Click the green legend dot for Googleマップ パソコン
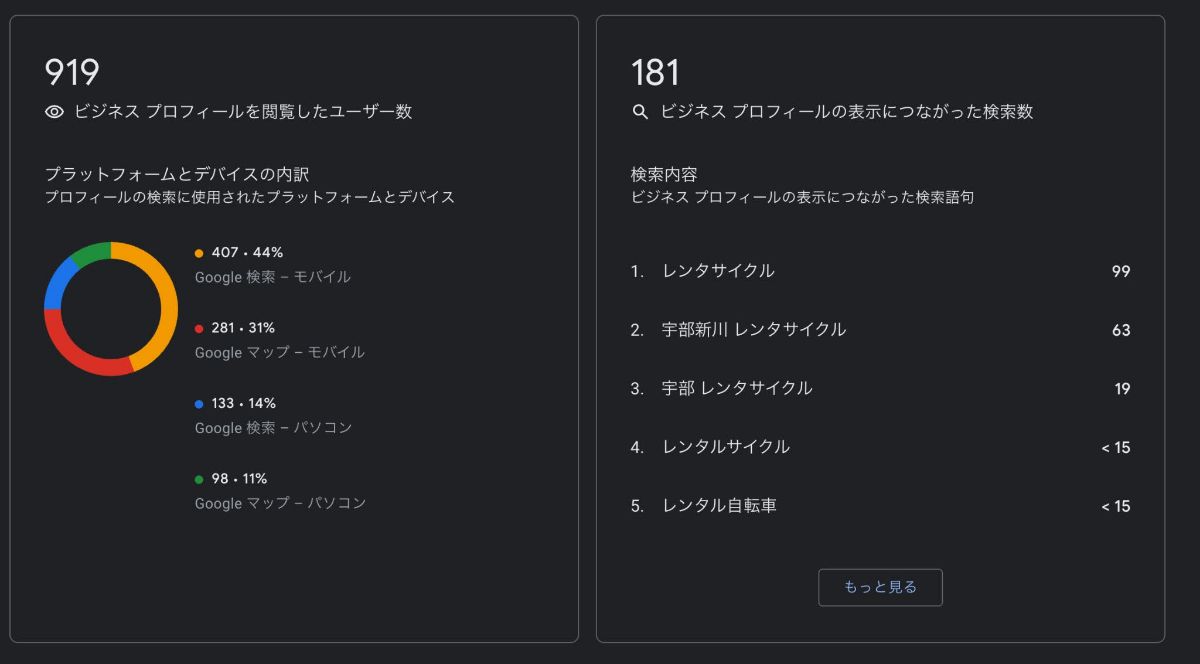Viewport: 1200px width, 664px height. (x=199, y=479)
